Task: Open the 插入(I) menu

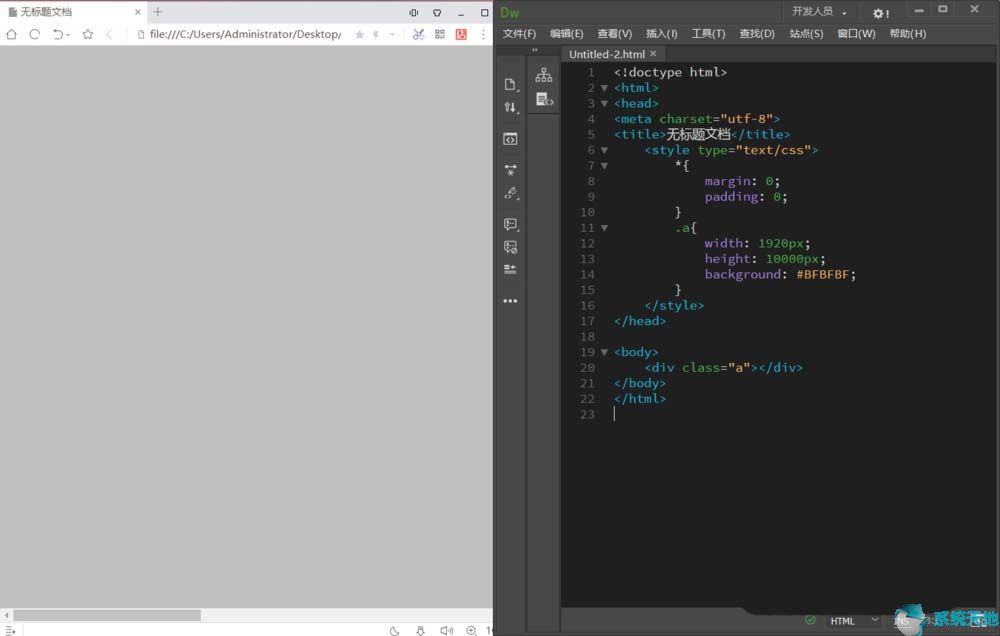Action: [x=661, y=34]
